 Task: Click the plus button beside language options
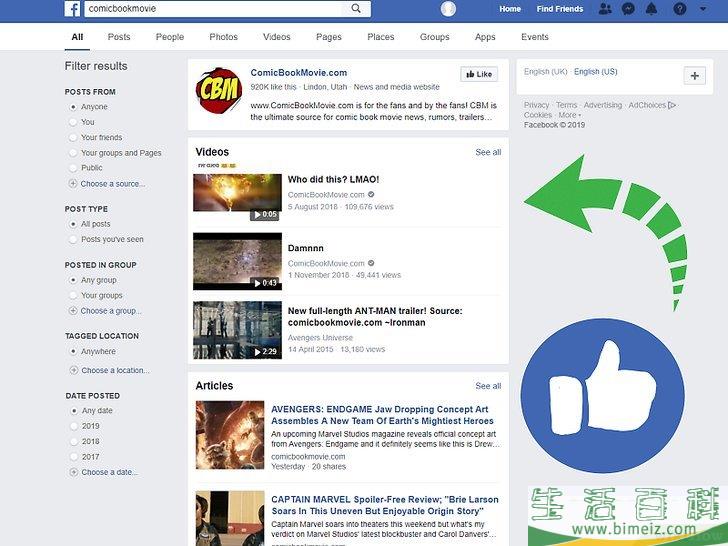[695, 76]
